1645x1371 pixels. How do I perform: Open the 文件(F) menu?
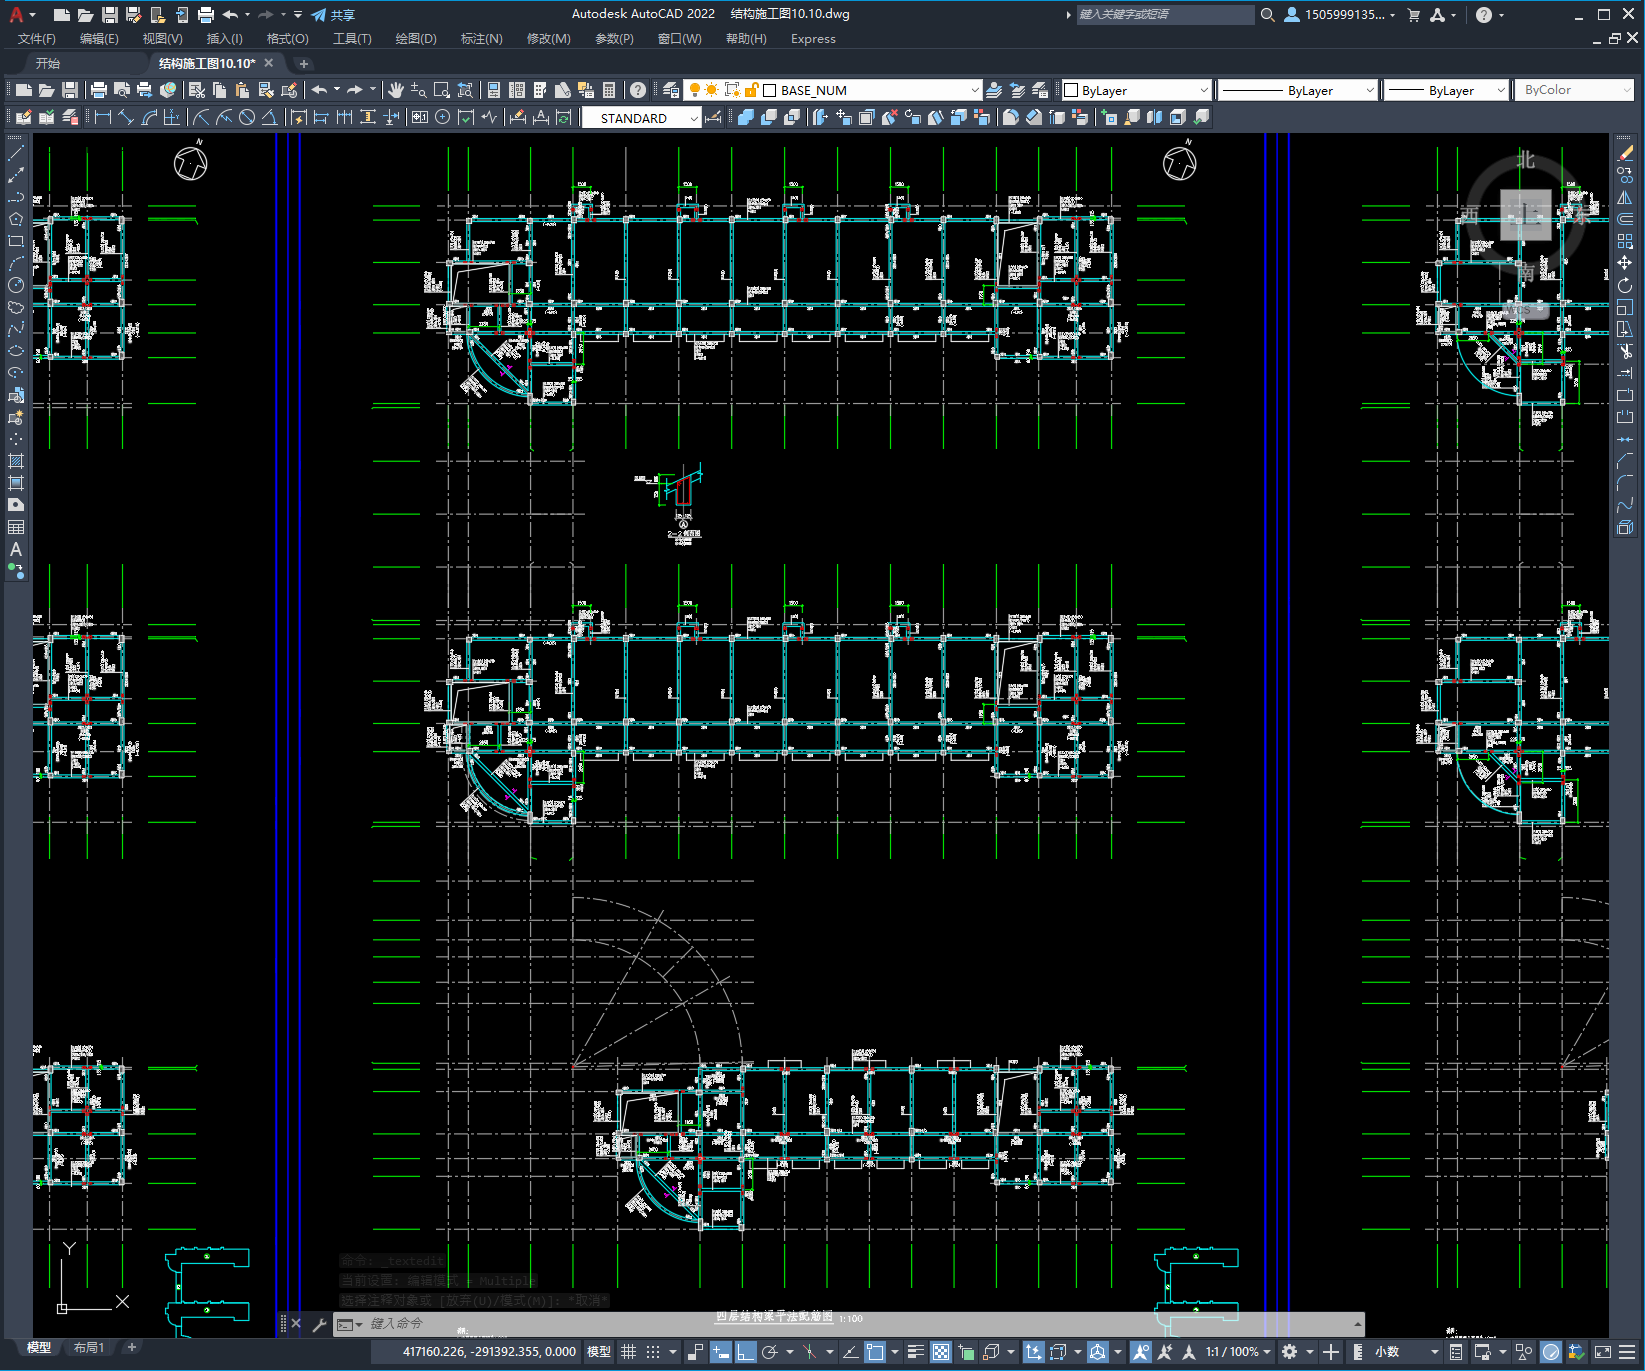click(37, 39)
